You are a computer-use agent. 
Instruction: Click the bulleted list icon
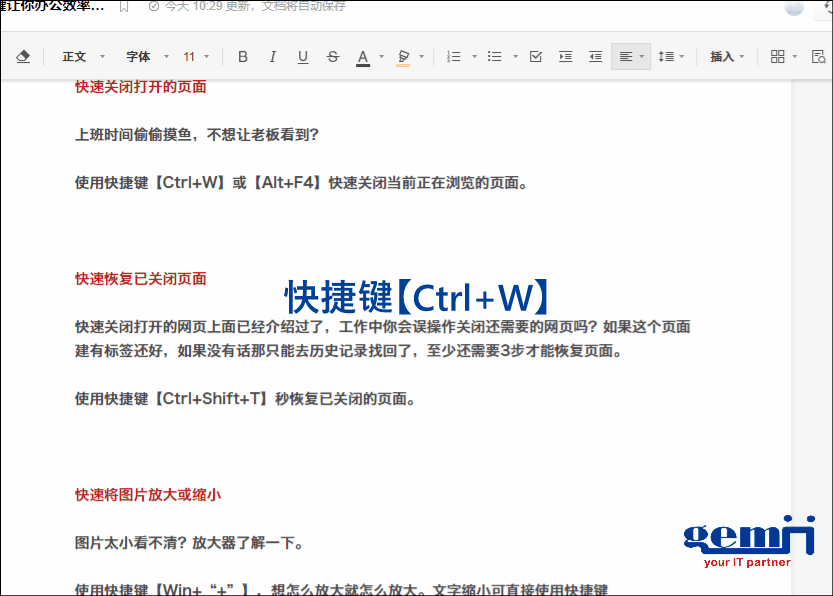coord(494,57)
